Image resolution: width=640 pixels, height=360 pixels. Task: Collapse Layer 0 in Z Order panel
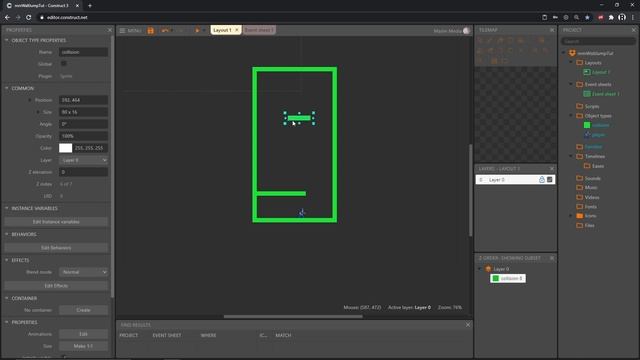(480, 269)
